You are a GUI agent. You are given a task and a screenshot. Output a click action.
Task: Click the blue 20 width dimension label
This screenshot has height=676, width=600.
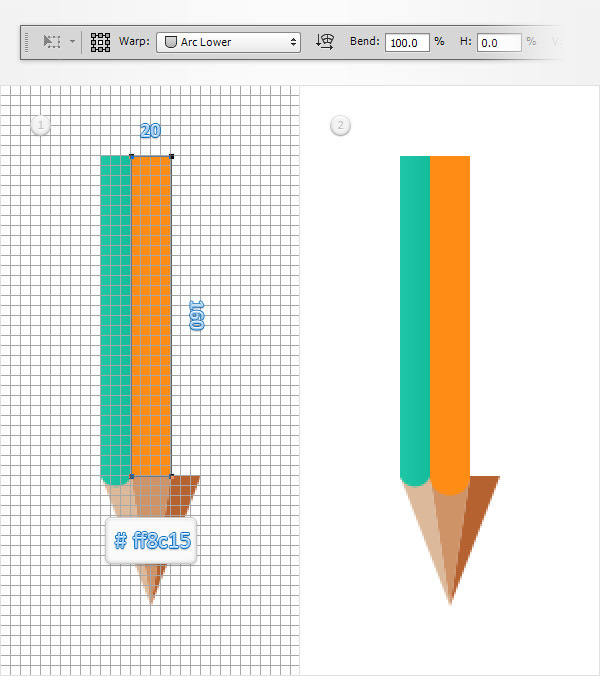[151, 131]
